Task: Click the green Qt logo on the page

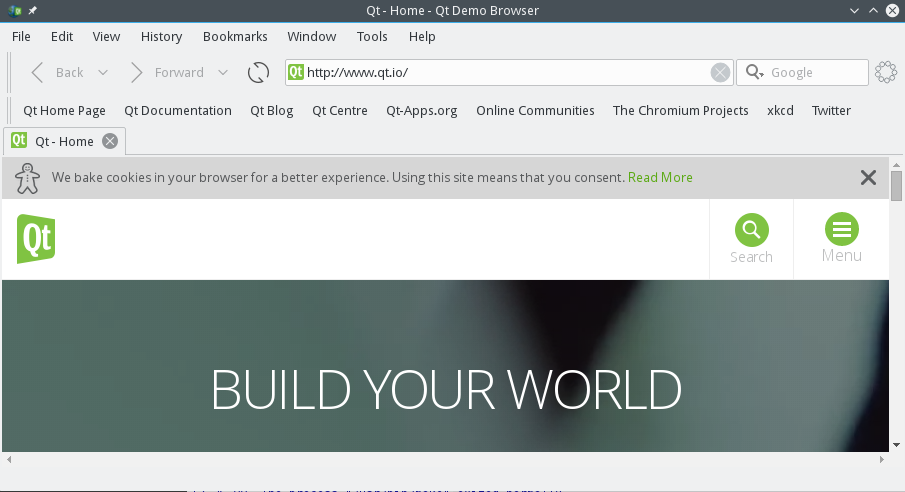Action: [x=36, y=238]
